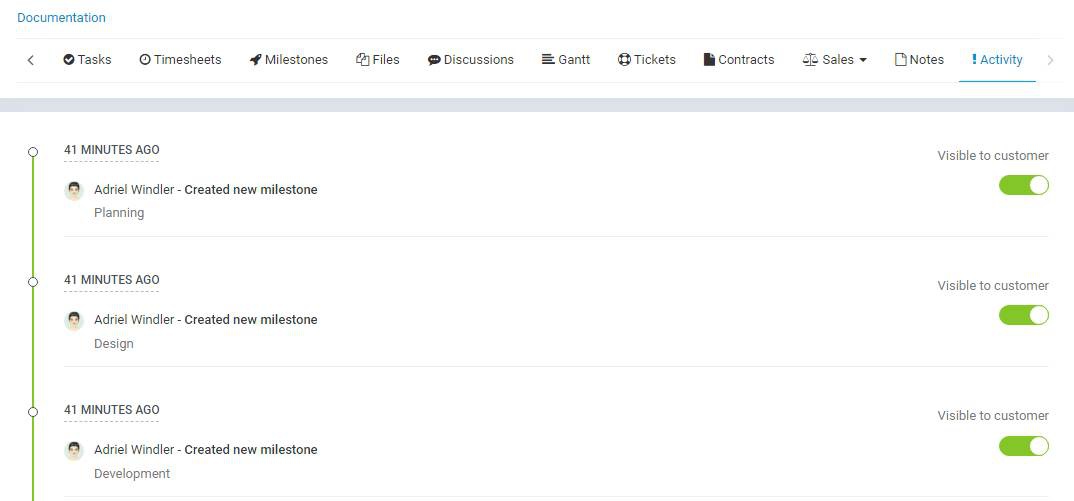Viewport: 1074px width, 501px height.
Task: Open the Contracts document tab
Action: (x=739, y=60)
